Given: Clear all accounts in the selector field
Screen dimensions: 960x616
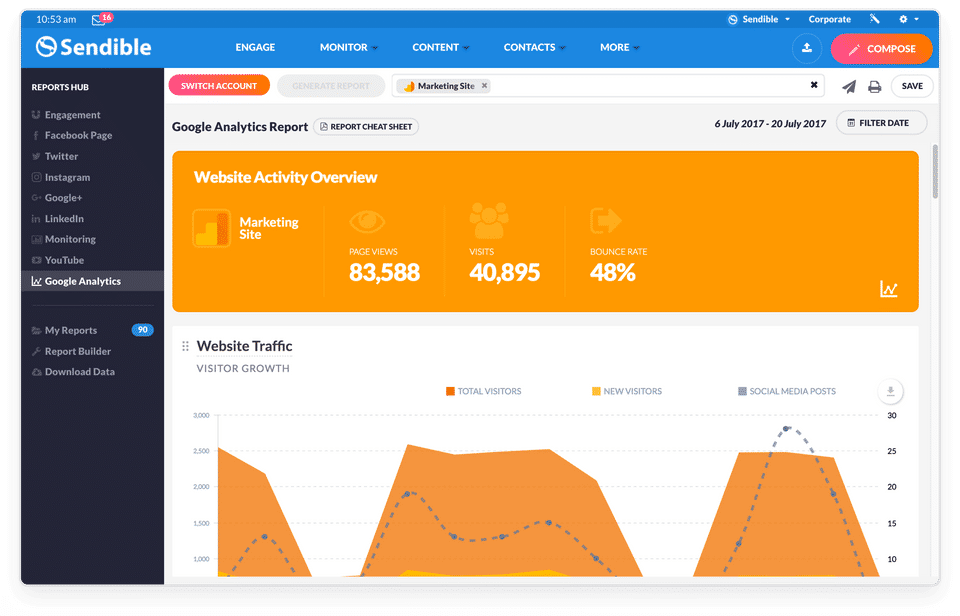Looking at the screenshot, I should coord(814,85).
